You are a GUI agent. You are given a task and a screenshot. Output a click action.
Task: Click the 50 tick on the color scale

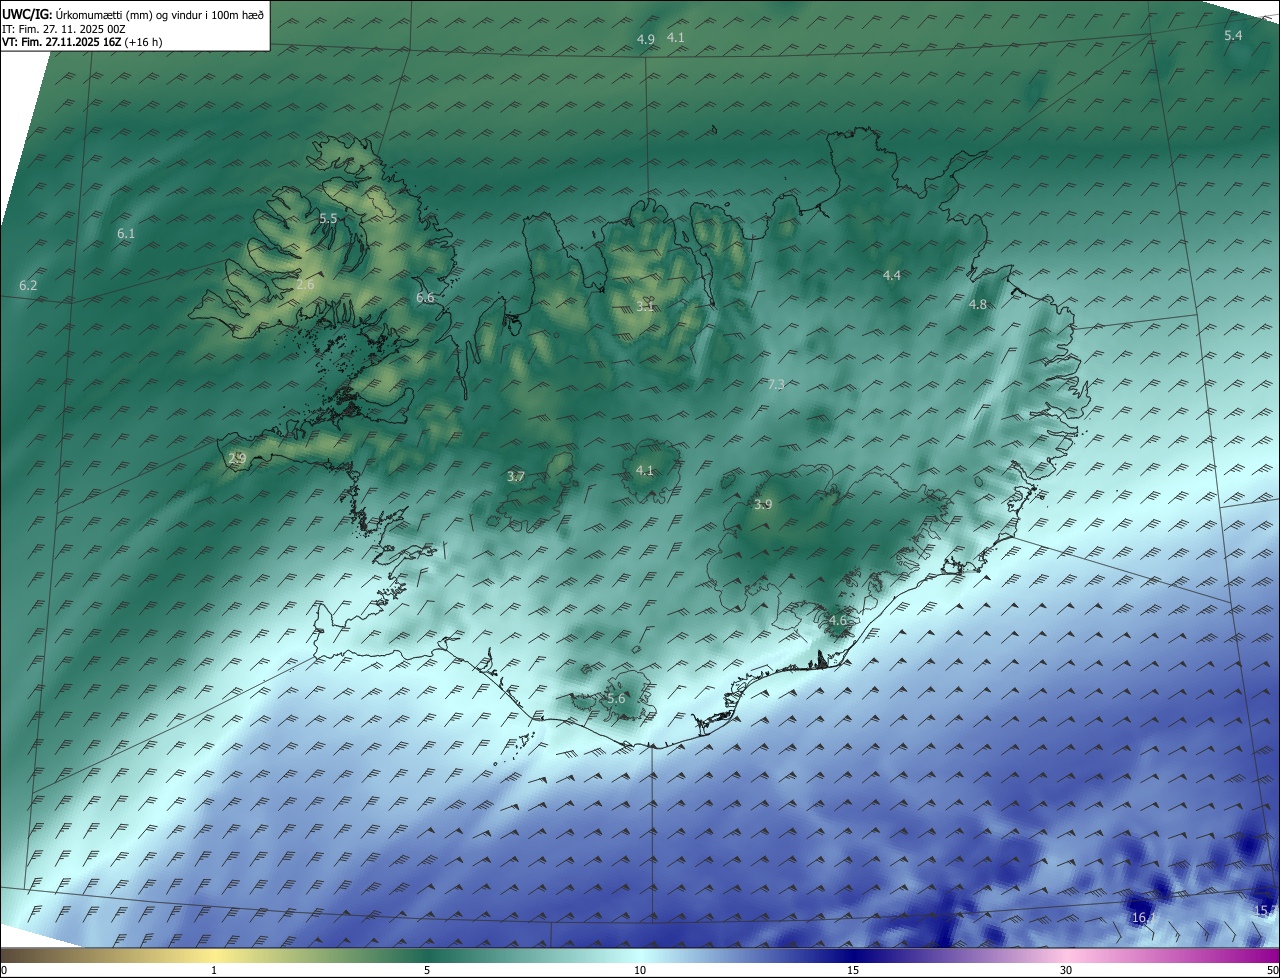(x=1273, y=970)
